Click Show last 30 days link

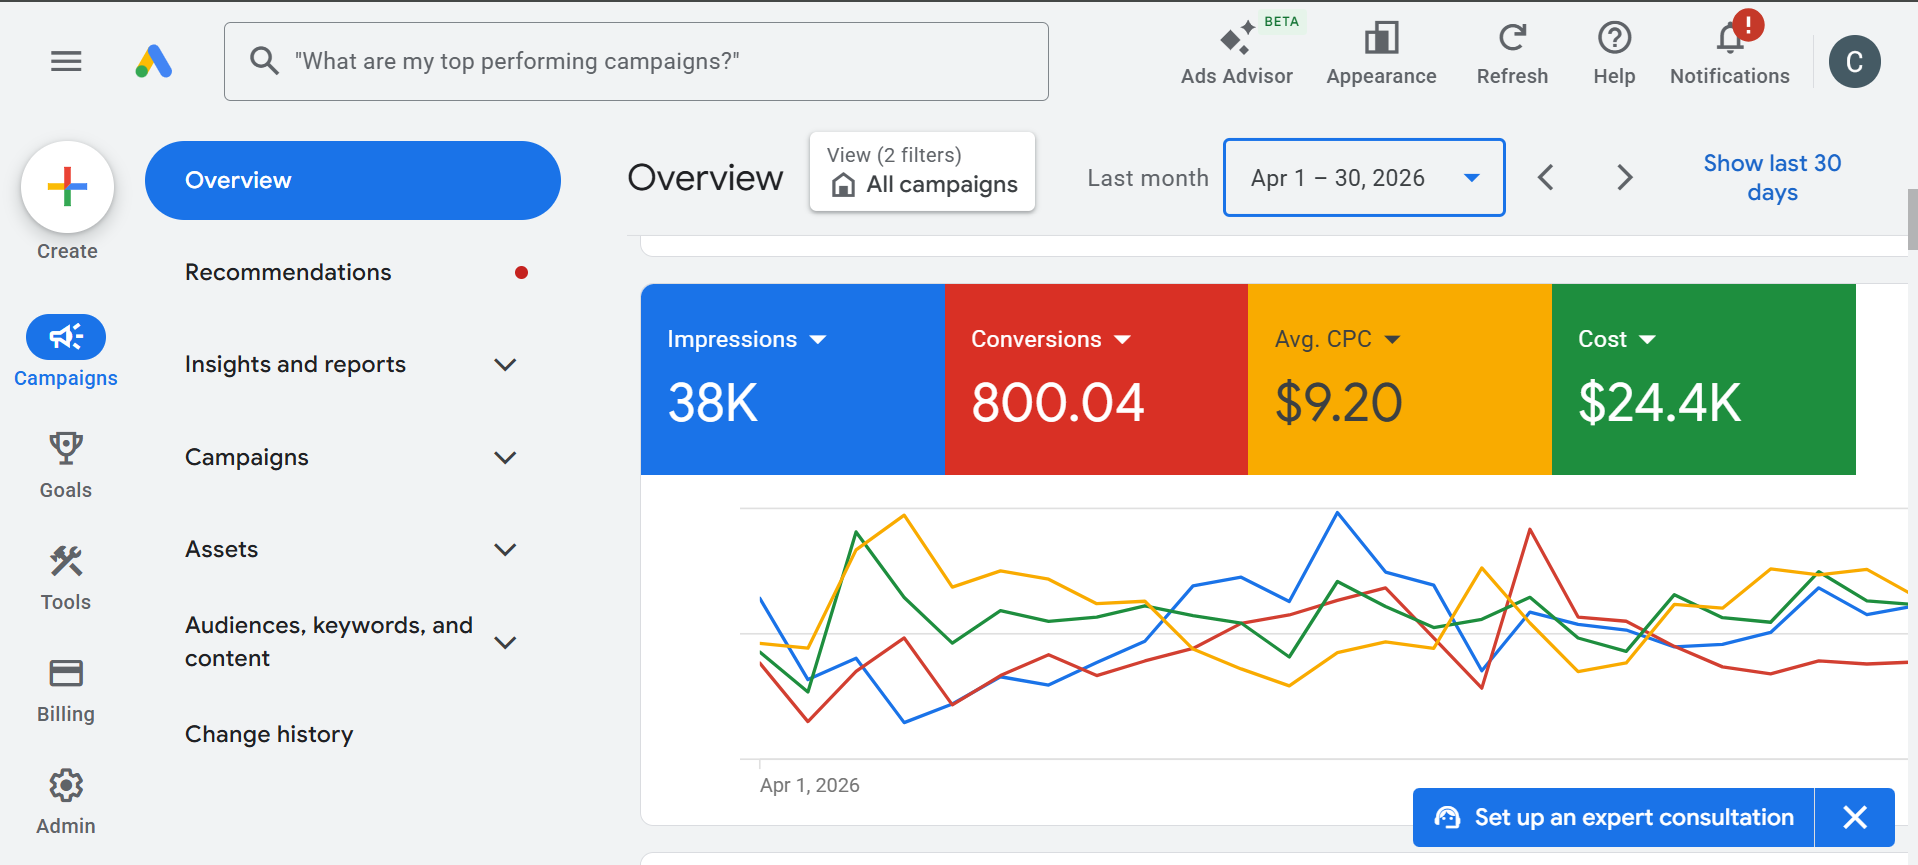click(x=1772, y=177)
